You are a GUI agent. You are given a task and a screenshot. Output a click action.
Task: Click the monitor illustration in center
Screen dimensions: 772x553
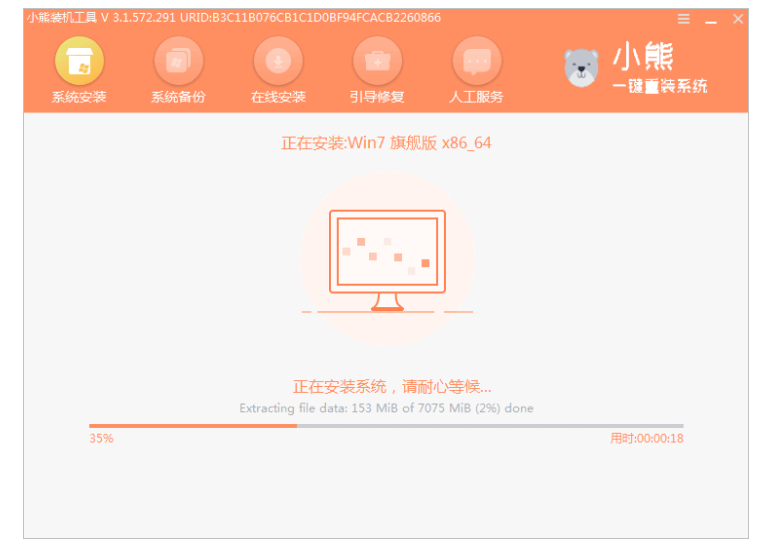pos(387,260)
